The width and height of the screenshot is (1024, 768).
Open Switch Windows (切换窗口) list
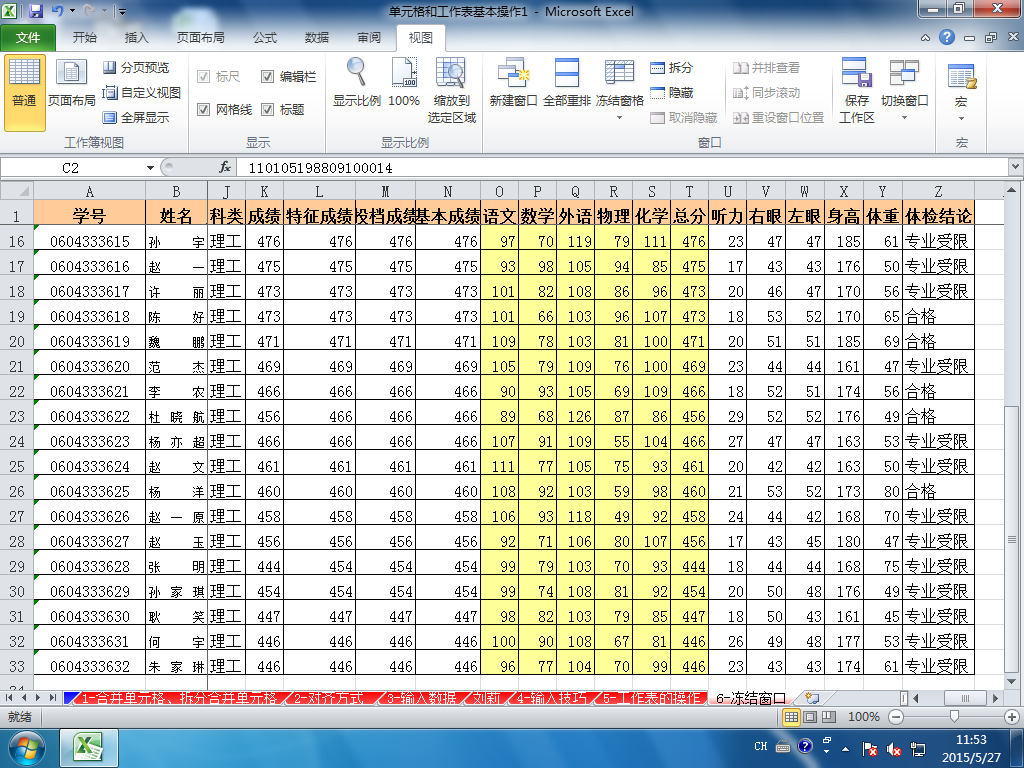[x=904, y=90]
